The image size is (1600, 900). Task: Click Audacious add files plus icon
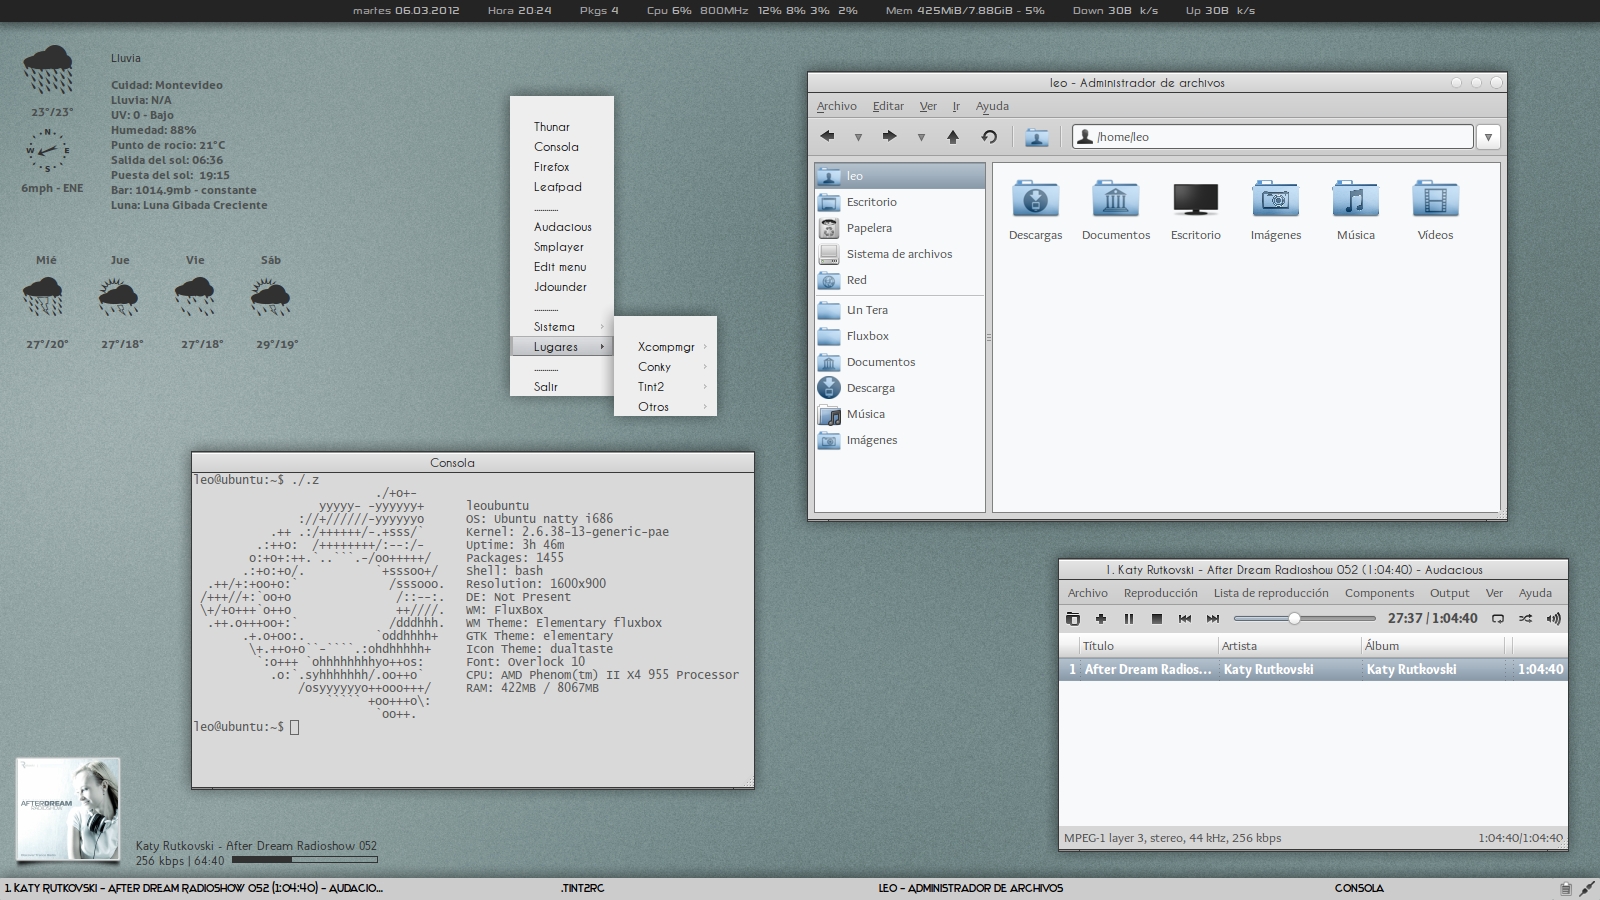(x=1101, y=619)
